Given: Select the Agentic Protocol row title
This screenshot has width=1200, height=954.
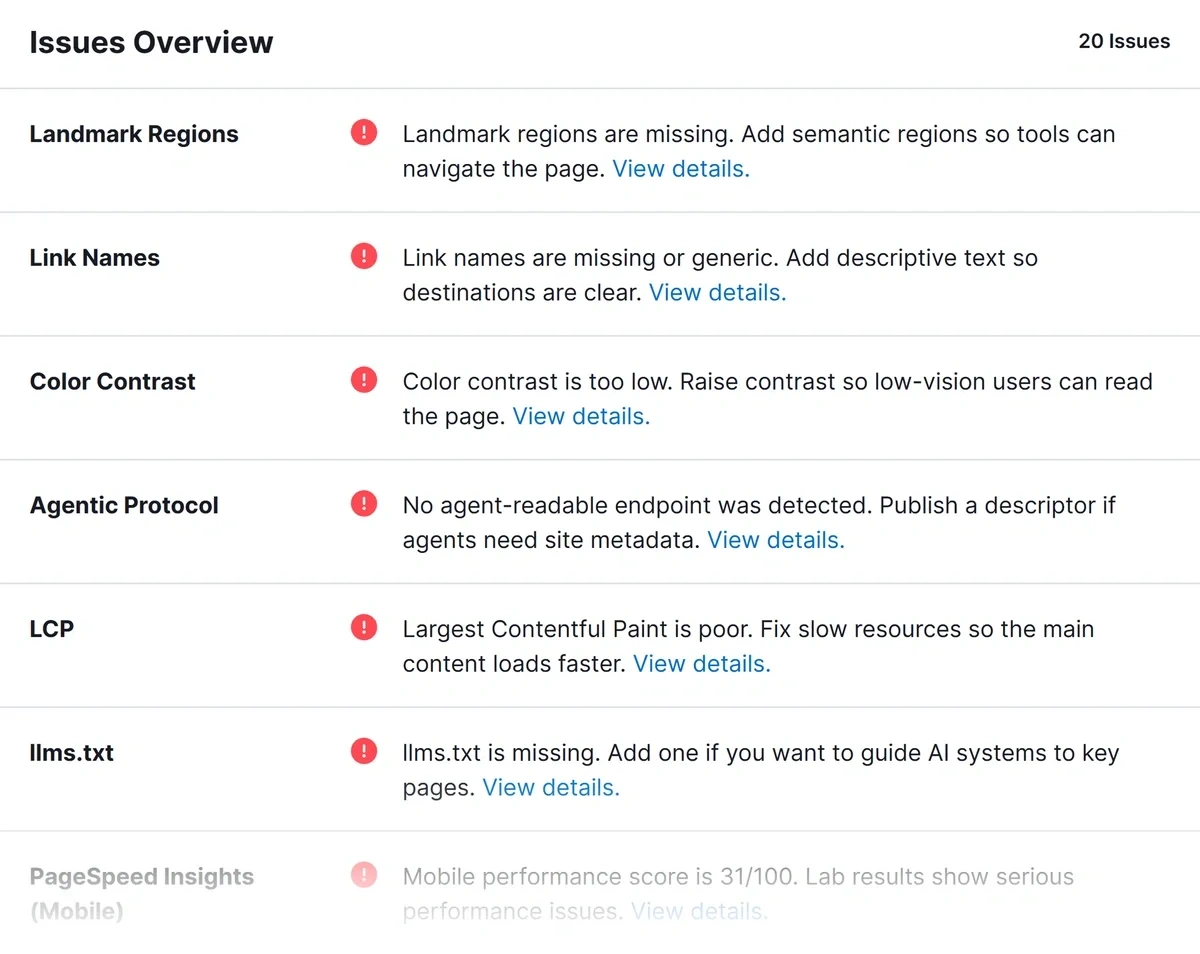Looking at the screenshot, I should pos(124,505).
